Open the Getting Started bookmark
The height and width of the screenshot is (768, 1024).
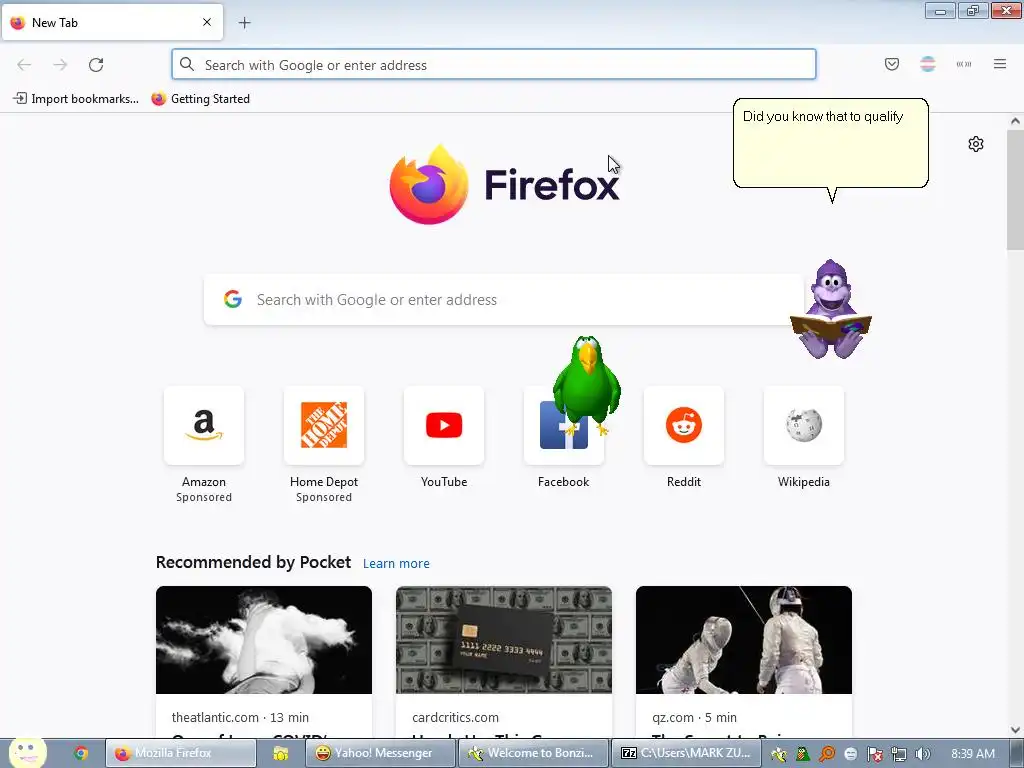[x=200, y=99]
